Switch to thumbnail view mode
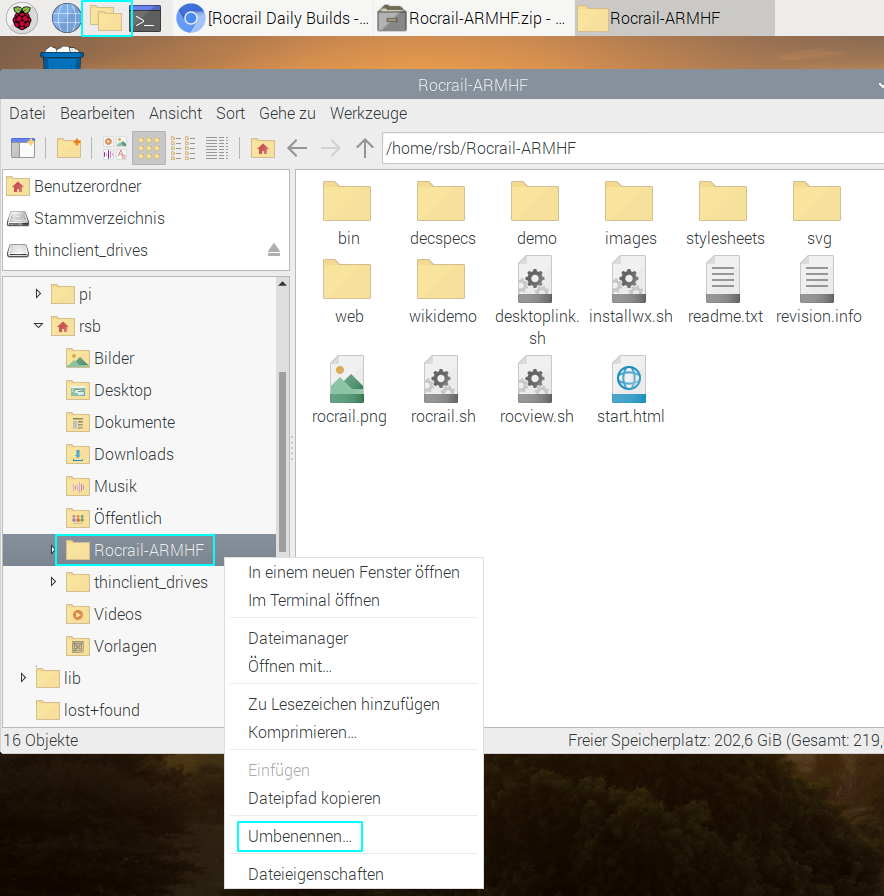The image size is (884, 896). pos(115,148)
